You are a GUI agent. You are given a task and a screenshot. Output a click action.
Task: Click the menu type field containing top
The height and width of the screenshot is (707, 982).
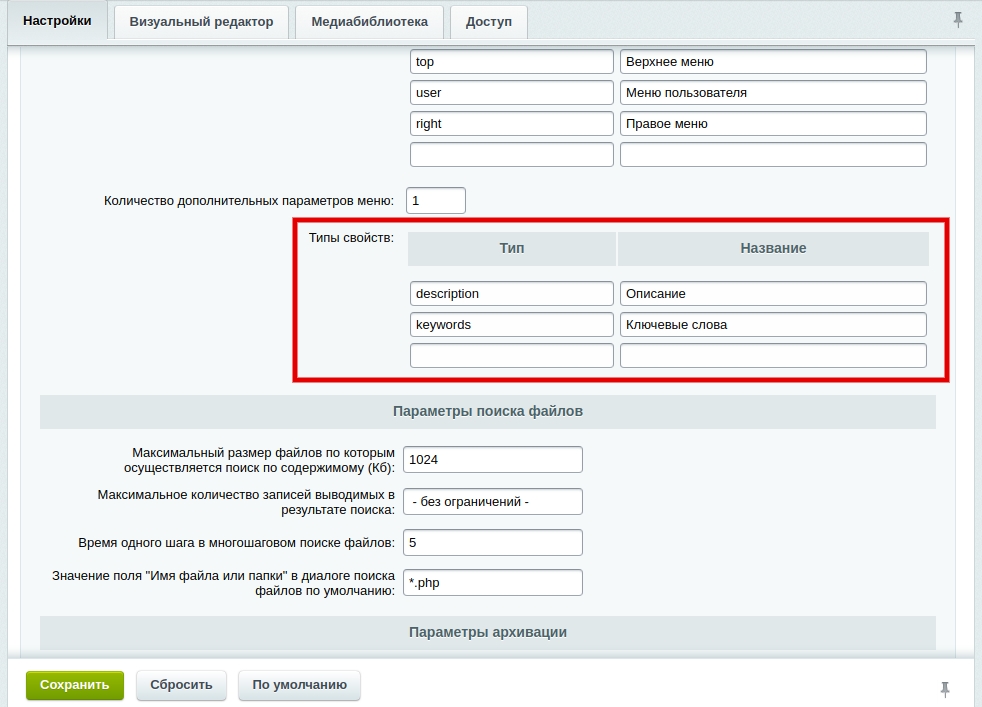click(x=511, y=62)
